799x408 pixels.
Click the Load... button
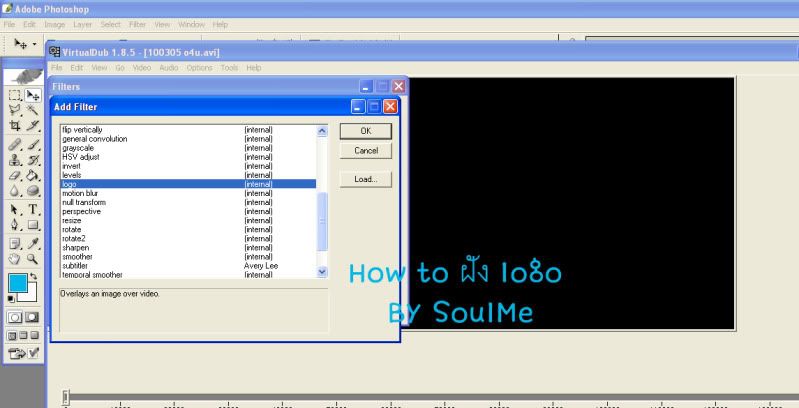coord(366,179)
